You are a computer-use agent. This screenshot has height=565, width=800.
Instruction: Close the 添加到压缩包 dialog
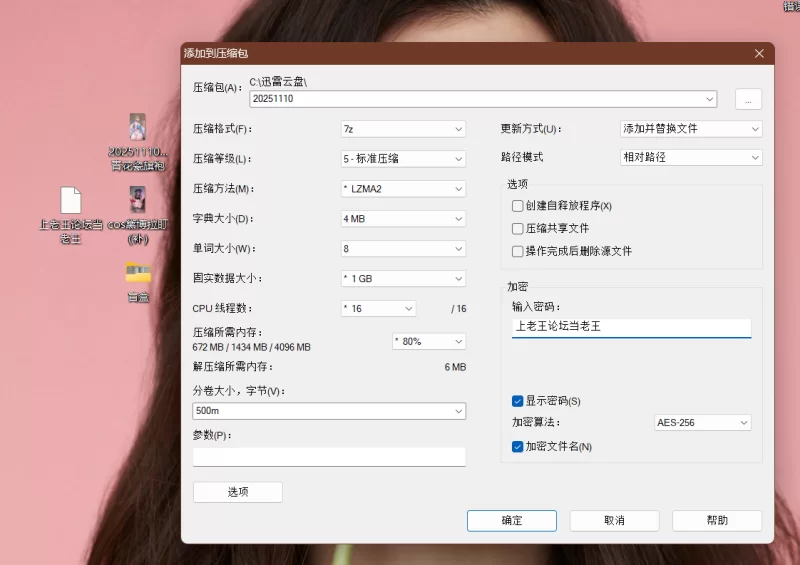click(759, 52)
